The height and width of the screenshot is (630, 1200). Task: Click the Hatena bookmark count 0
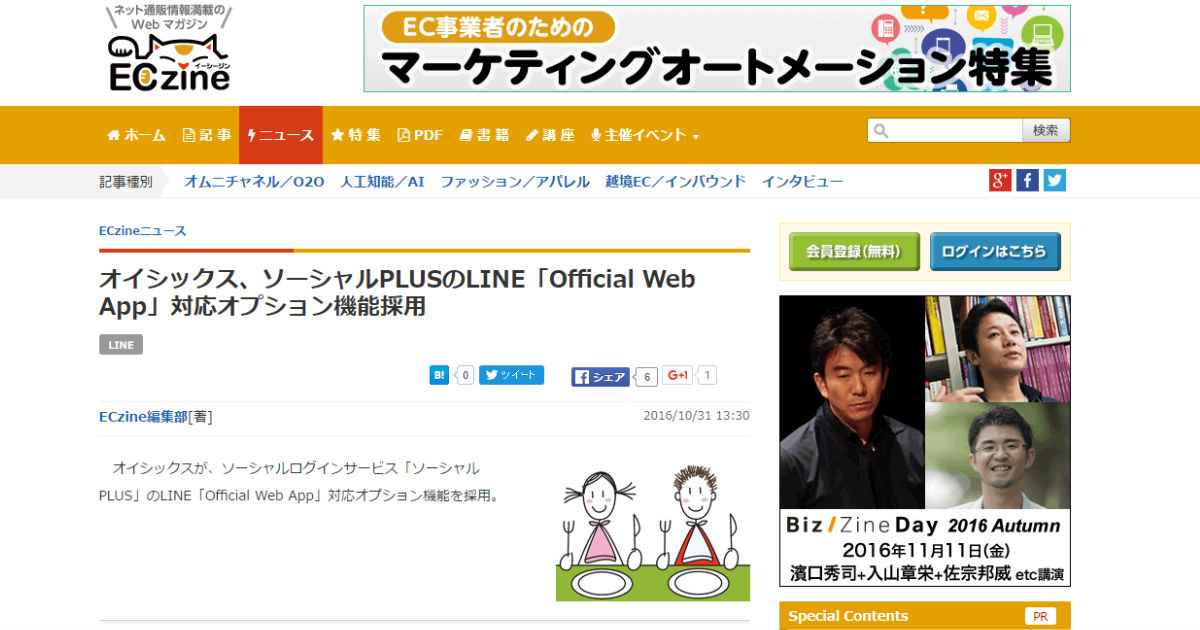point(464,376)
